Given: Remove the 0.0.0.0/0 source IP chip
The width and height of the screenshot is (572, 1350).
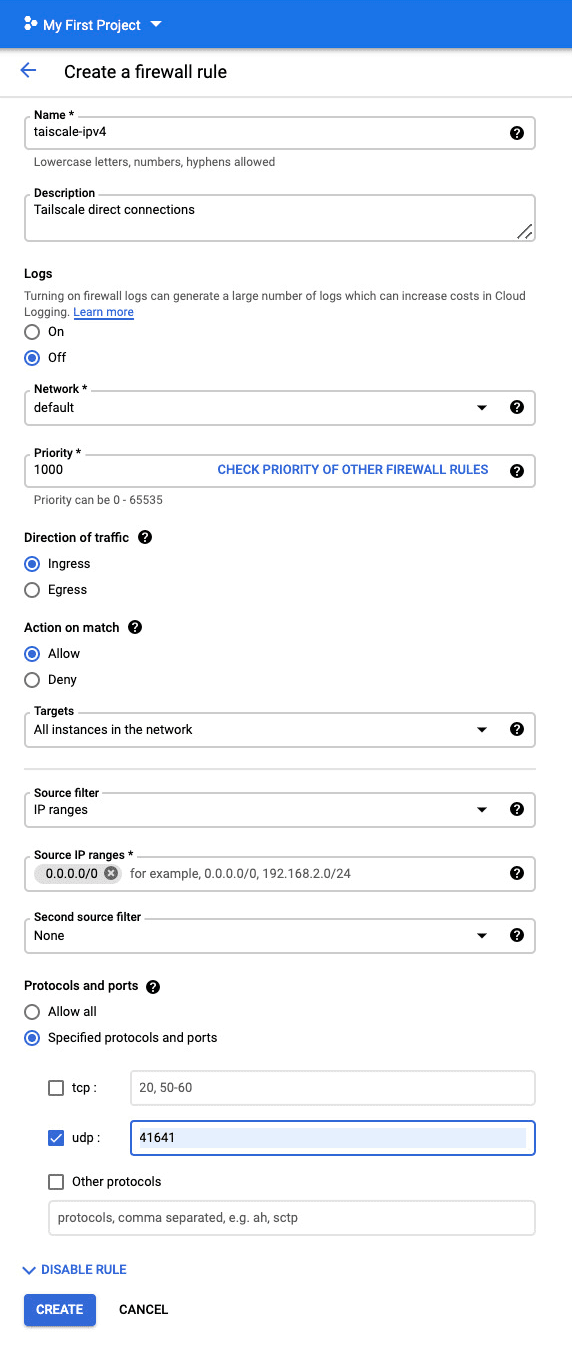Looking at the screenshot, I should click(x=111, y=873).
